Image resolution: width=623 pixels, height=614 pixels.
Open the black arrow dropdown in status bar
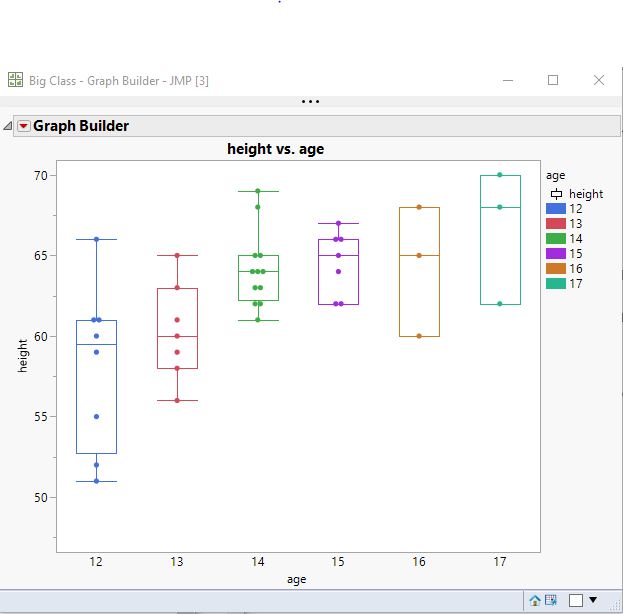pos(593,600)
